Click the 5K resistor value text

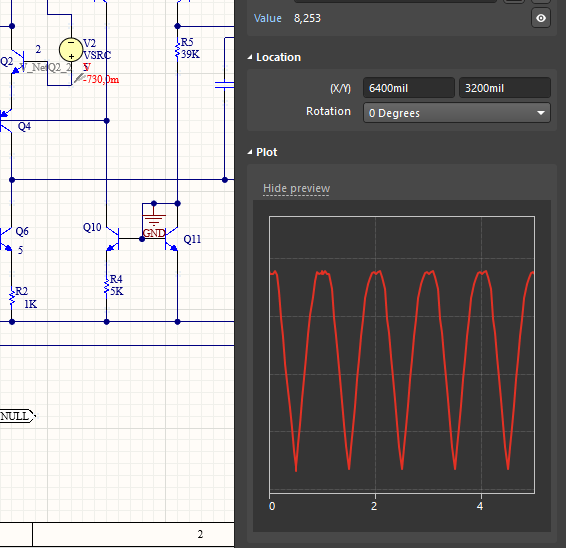click(117, 291)
